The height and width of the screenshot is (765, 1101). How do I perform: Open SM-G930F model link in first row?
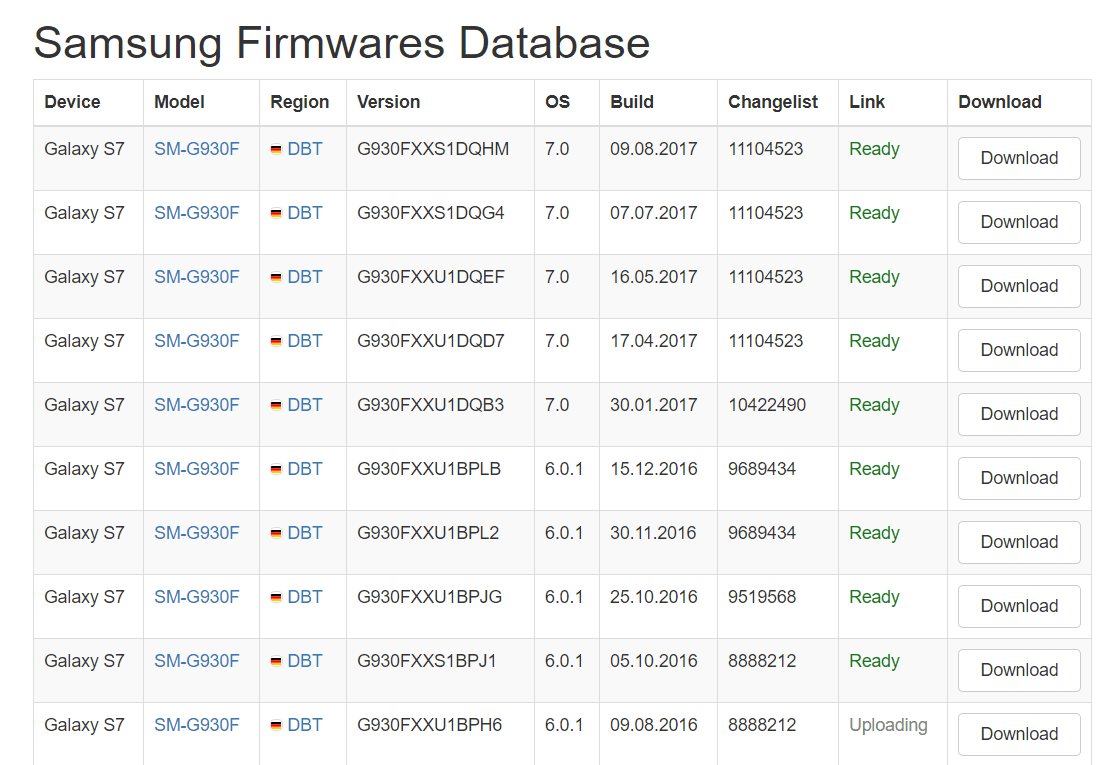tap(196, 149)
